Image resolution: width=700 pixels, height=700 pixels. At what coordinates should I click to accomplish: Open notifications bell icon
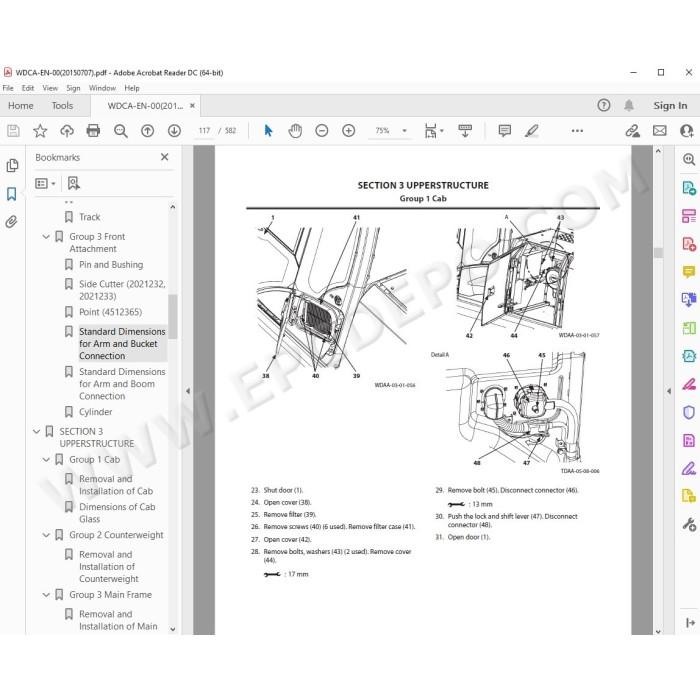point(629,105)
